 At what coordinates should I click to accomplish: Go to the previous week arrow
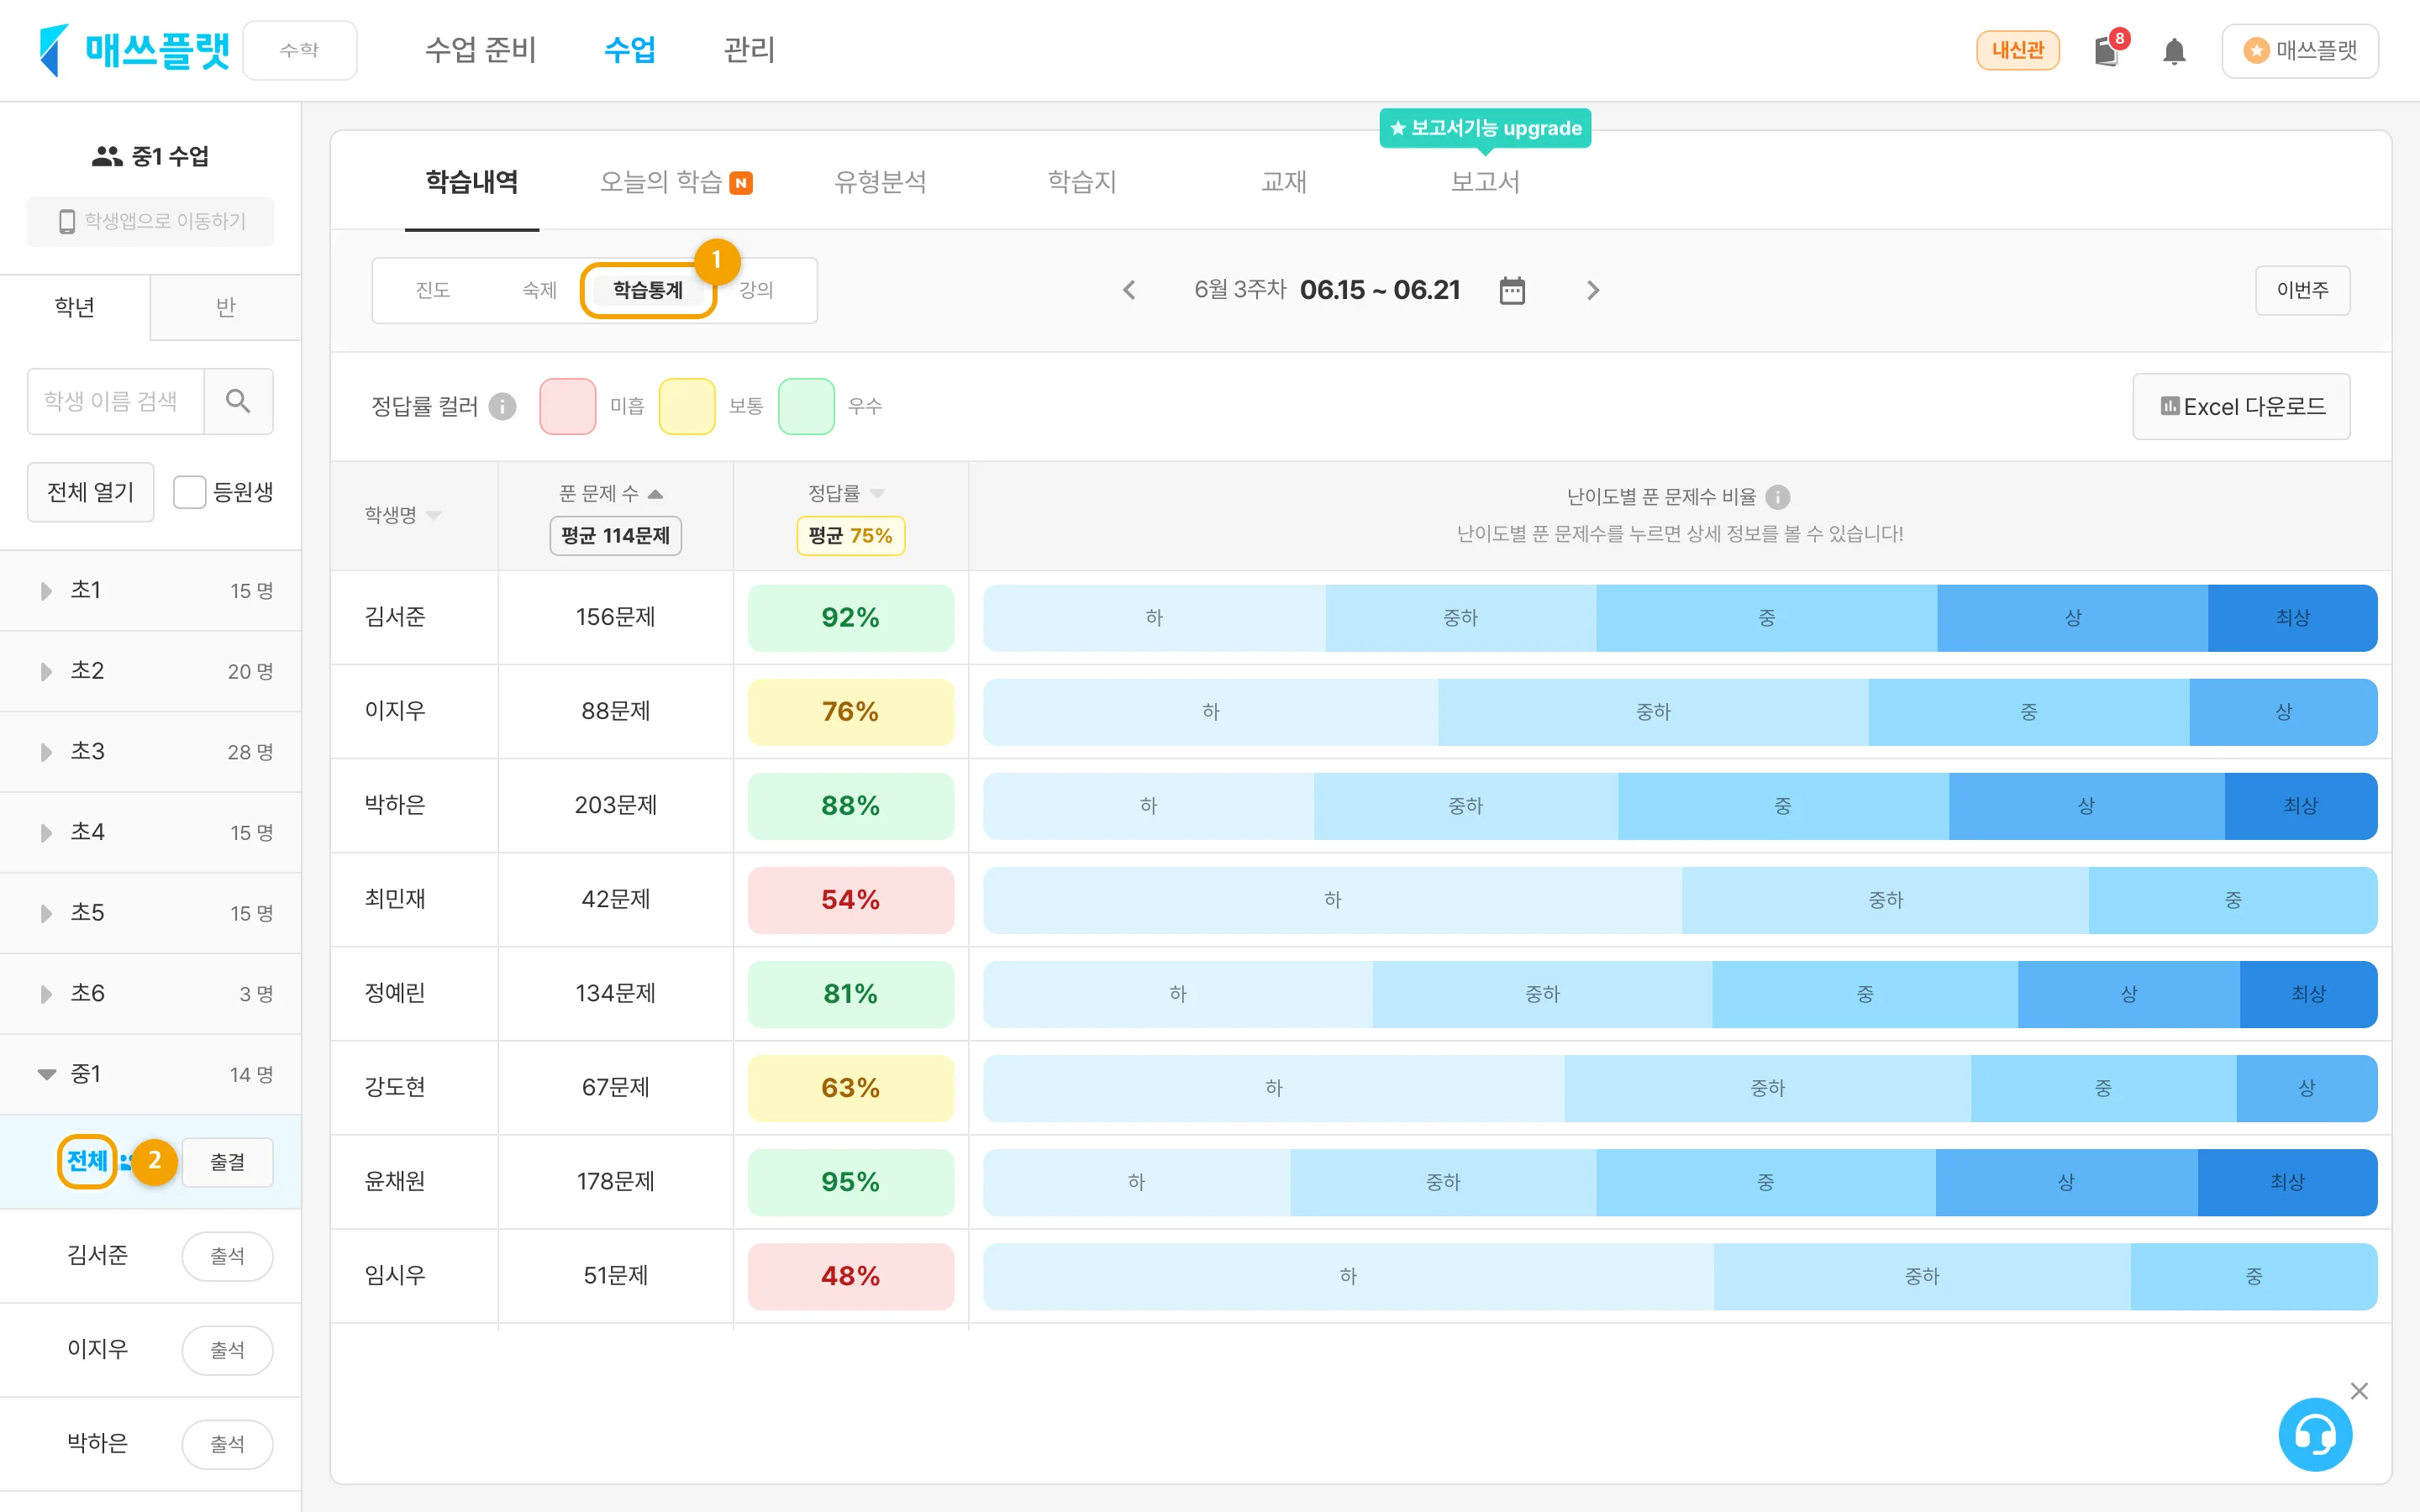coord(1129,290)
